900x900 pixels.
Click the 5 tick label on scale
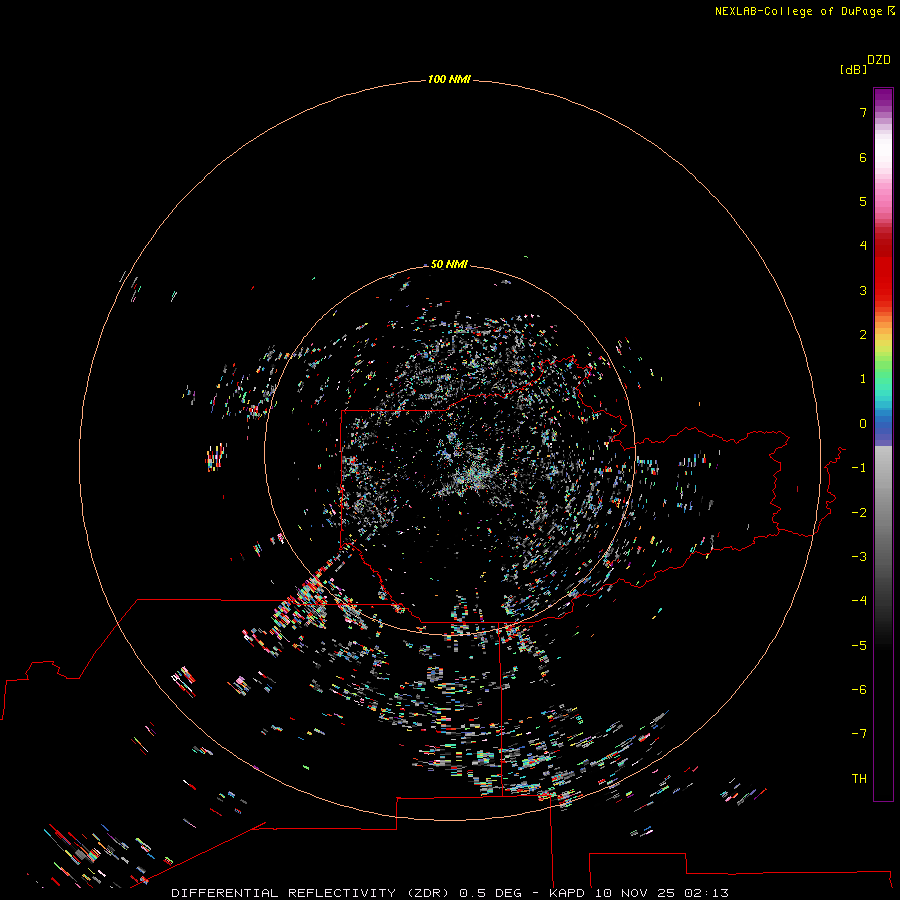click(863, 201)
